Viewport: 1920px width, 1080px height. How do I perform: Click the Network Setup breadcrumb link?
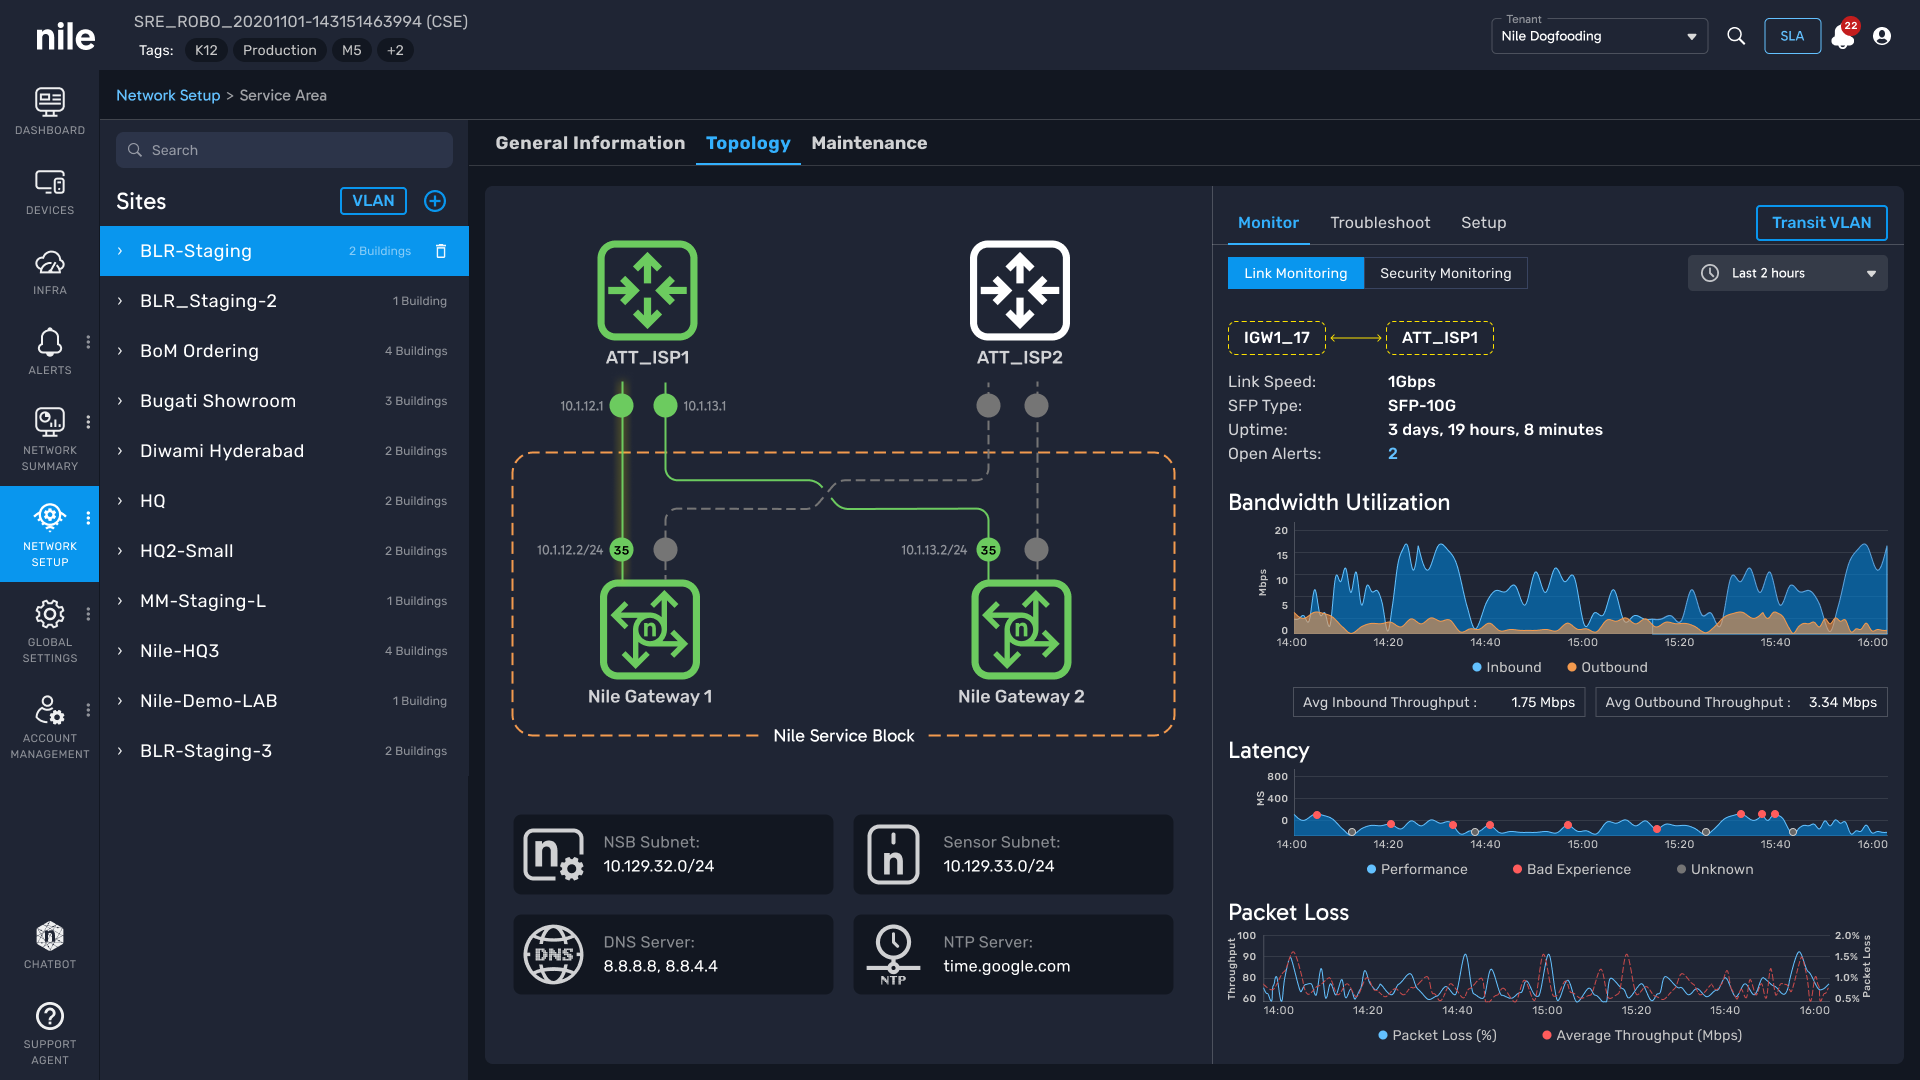coord(168,95)
